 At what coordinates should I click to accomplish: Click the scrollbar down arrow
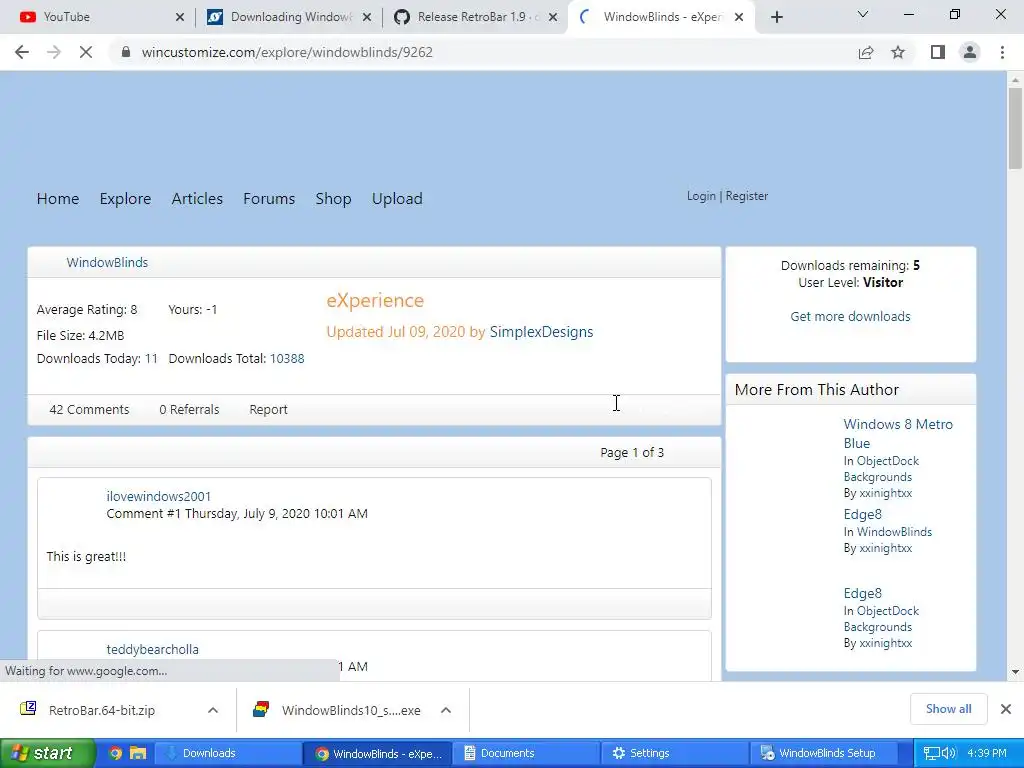coord(1015,671)
